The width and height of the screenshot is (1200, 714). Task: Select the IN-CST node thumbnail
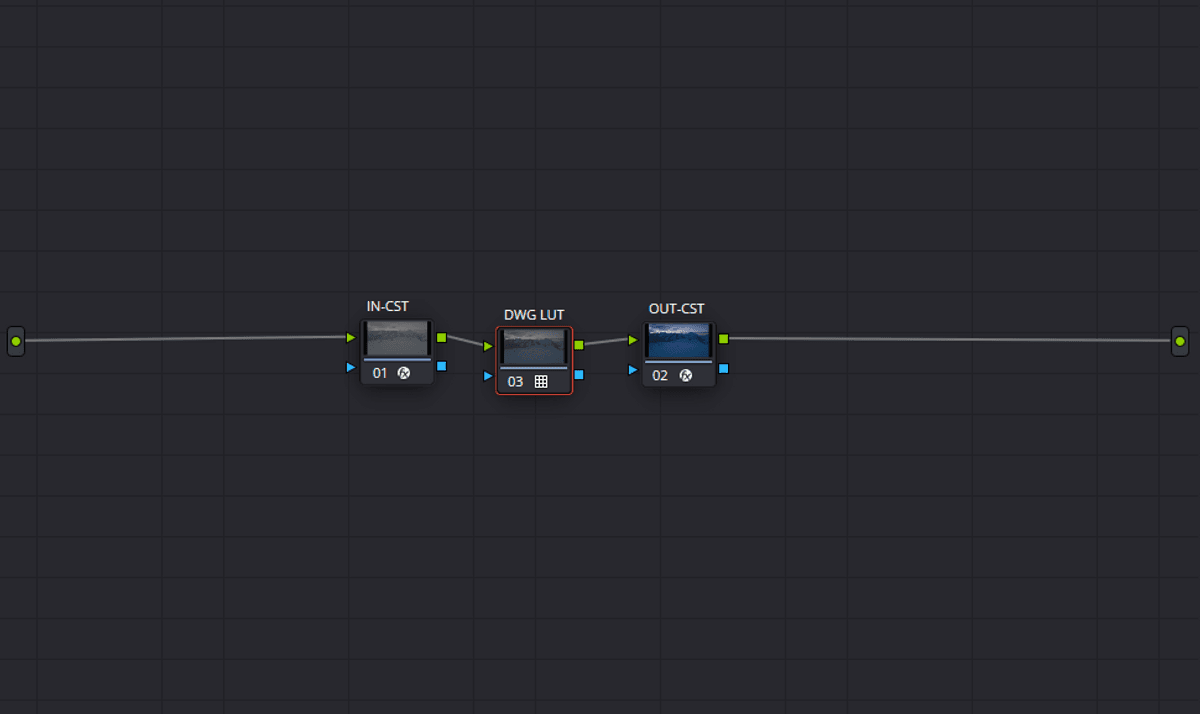pyautogui.click(x=397, y=339)
